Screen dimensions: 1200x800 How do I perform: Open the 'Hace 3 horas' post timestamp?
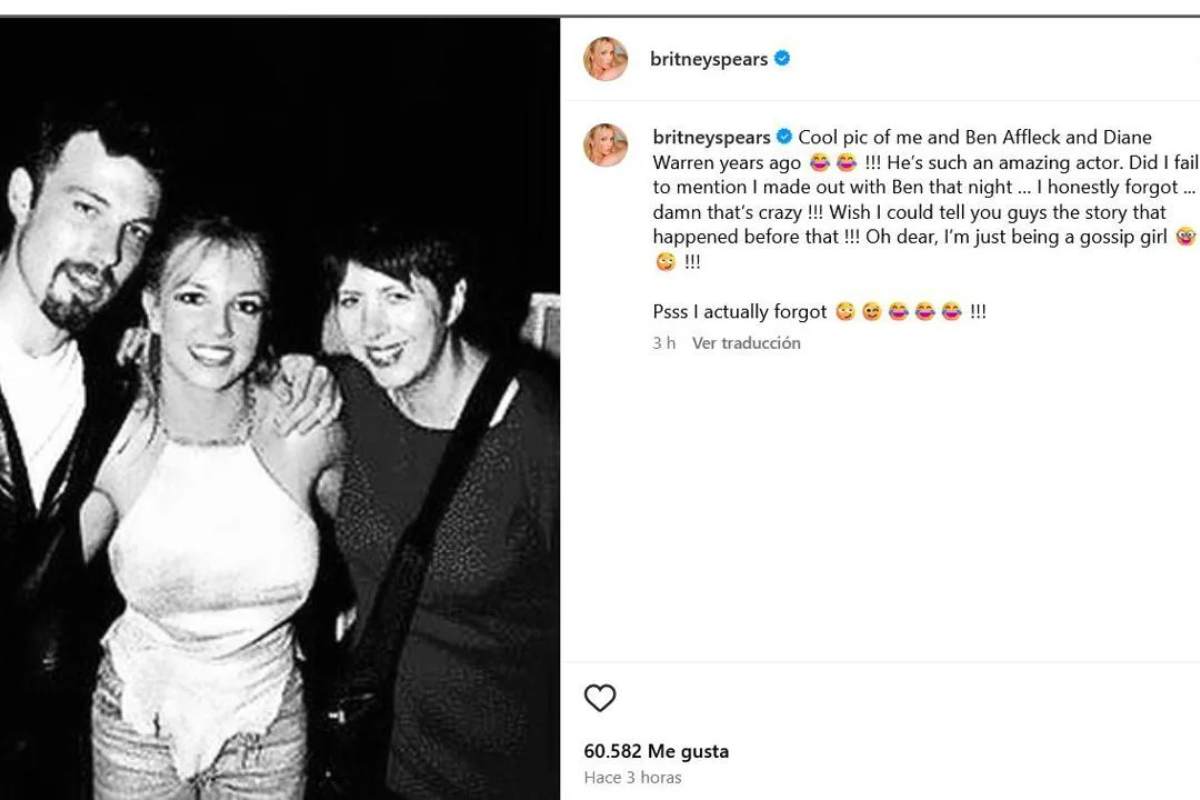[x=632, y=777]
